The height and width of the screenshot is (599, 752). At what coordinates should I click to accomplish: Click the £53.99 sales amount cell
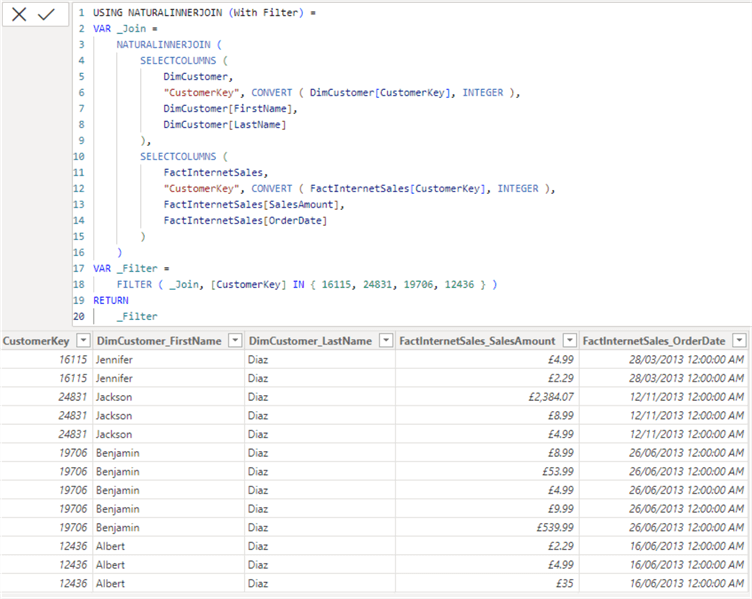[x=487, y=471]
